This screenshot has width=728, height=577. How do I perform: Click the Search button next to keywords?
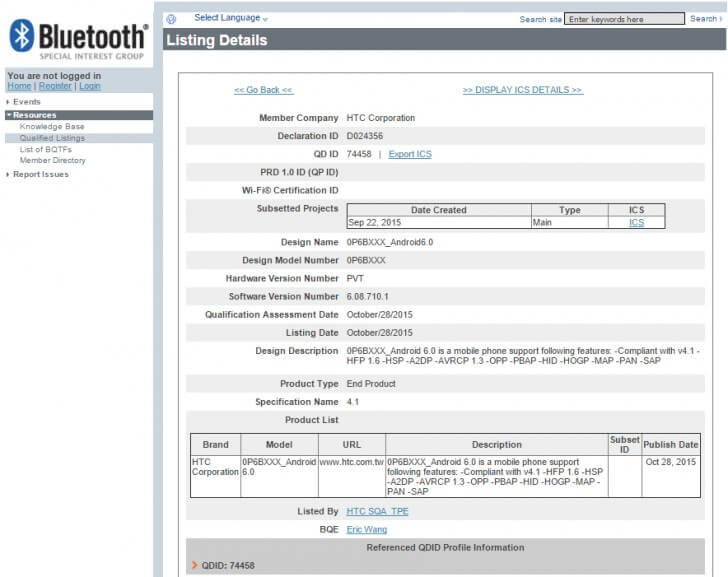[703, 19]
